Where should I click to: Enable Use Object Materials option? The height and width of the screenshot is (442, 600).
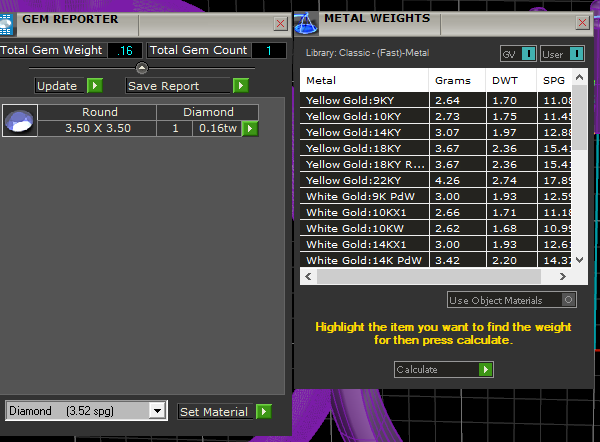pyautogui.click(x=569, y=299)
